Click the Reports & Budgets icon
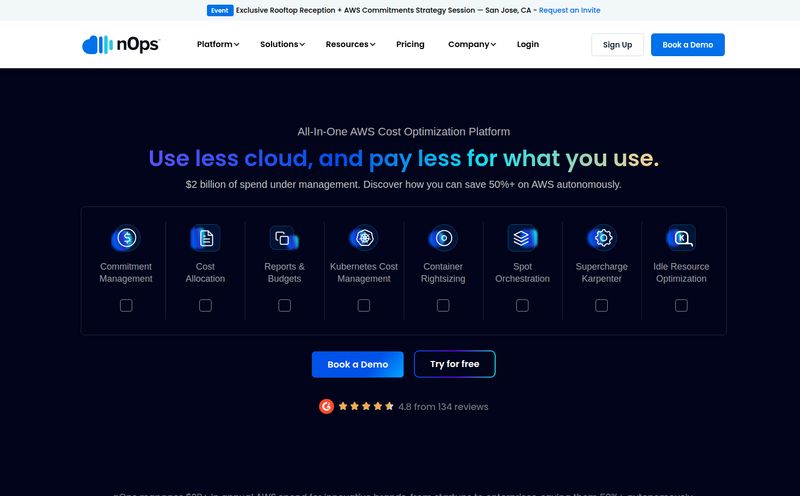The width and height of the screenshot is (800, 496). [x=284, y=238]
